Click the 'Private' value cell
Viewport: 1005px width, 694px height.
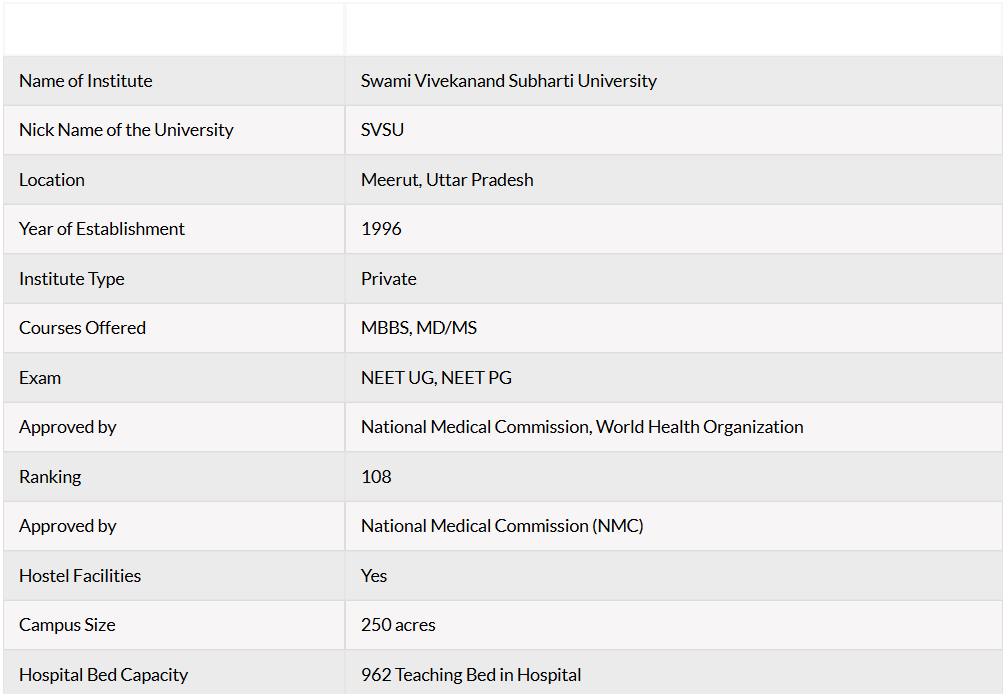pyautogui.click(x=674, y=279)
